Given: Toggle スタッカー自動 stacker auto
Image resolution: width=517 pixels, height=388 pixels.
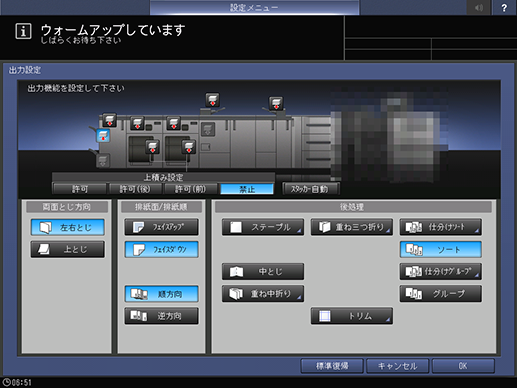Looking at the screenshot, I should point(311,189).
